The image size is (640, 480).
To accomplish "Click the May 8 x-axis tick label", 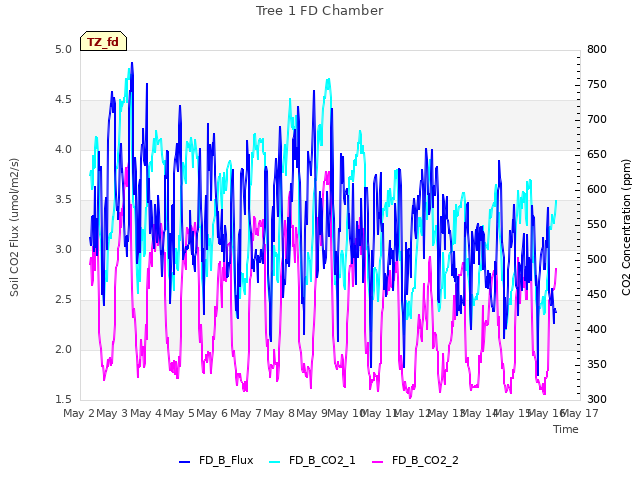I will [x=279, y=413].
